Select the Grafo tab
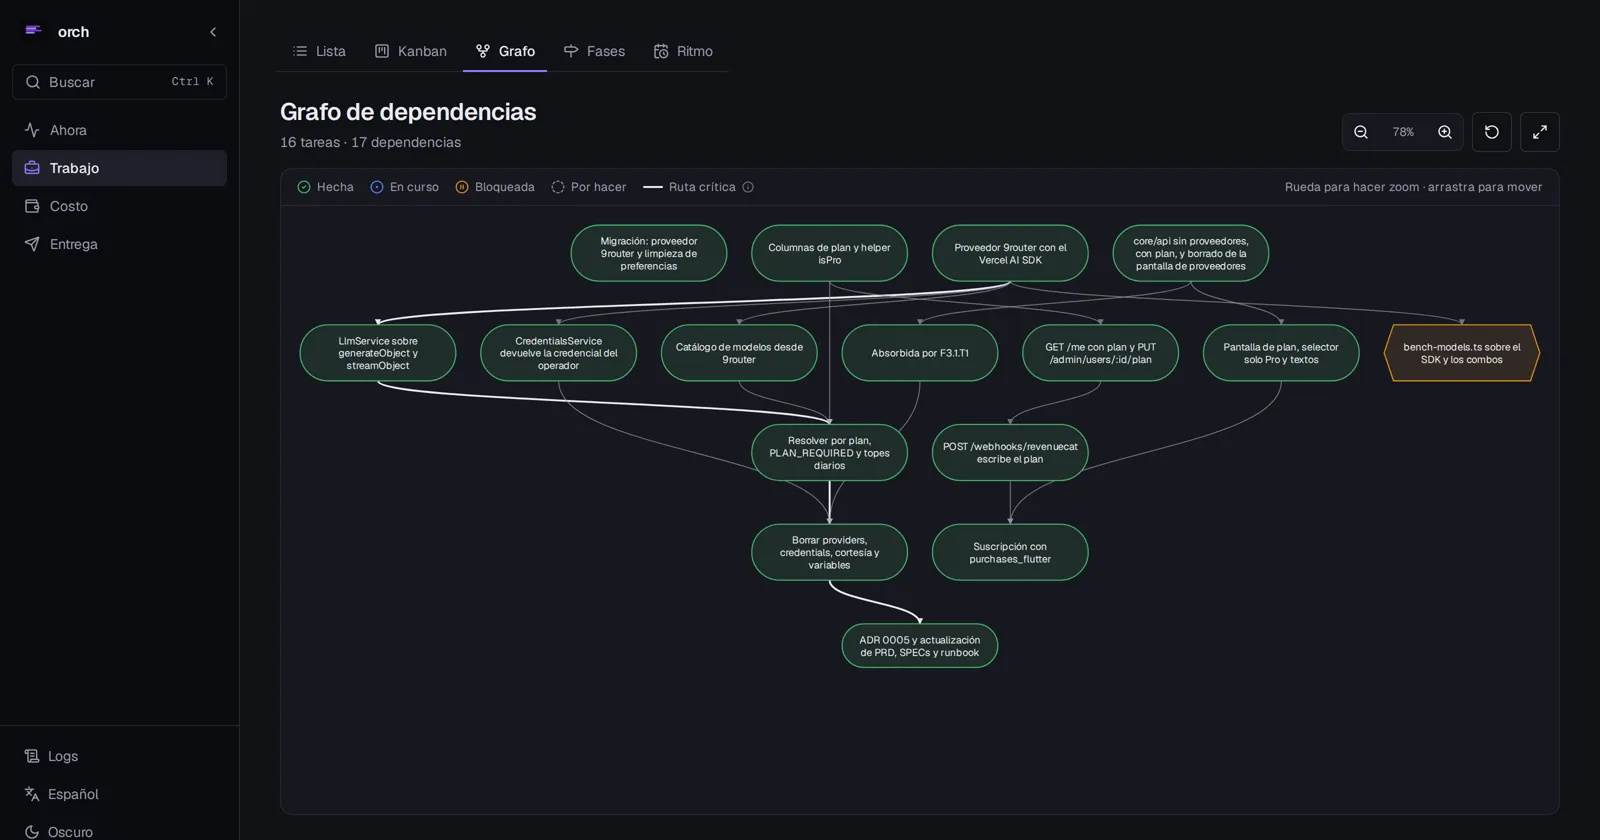The width and height of the screenshot is (1600, 840). (505, 51)
